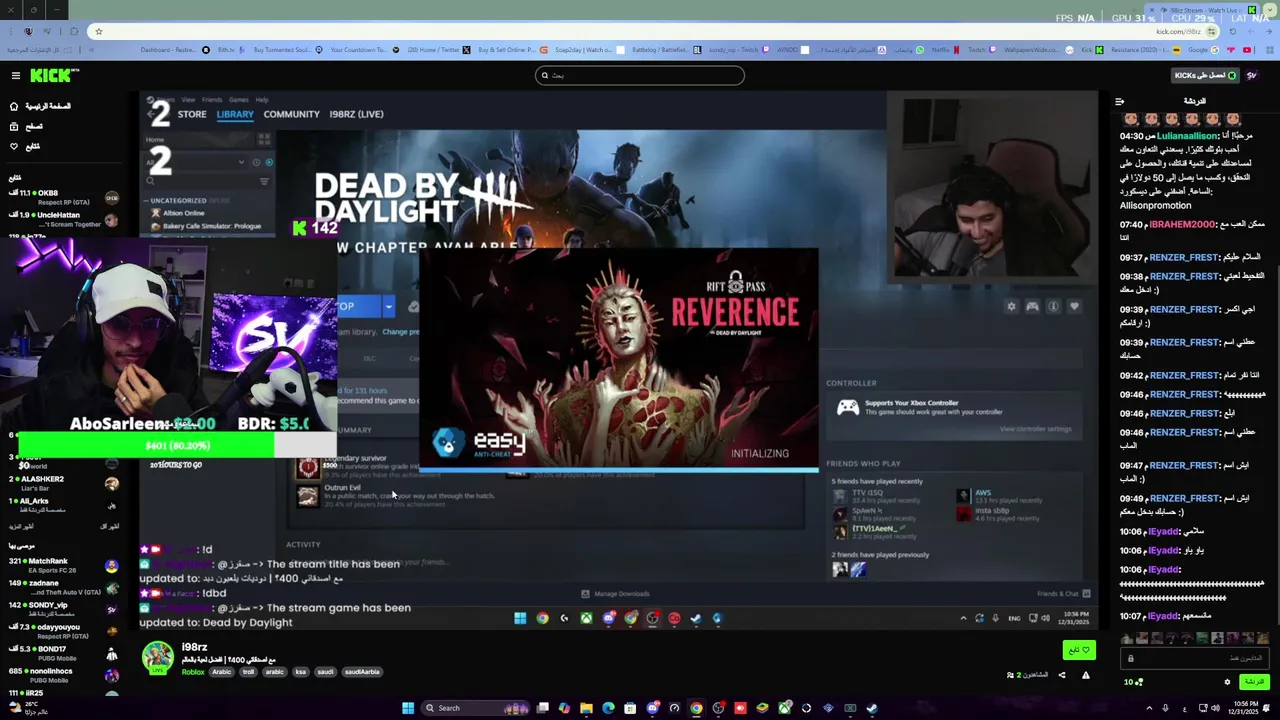Screen dimensions: 1280x720
Task: Click Steam game info icon
Action: coord(1053,307)
